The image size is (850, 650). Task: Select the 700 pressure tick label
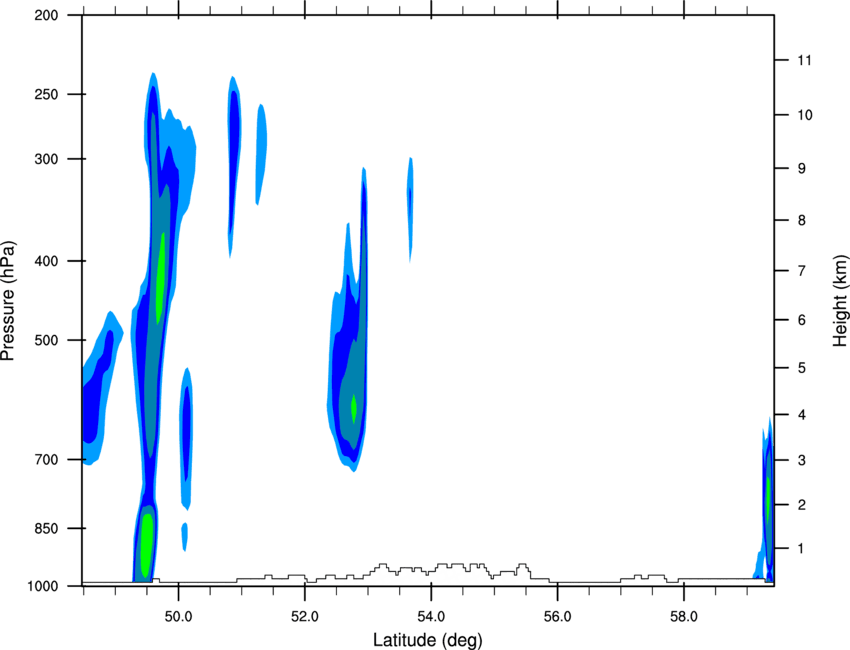click(x=46, y=460)
